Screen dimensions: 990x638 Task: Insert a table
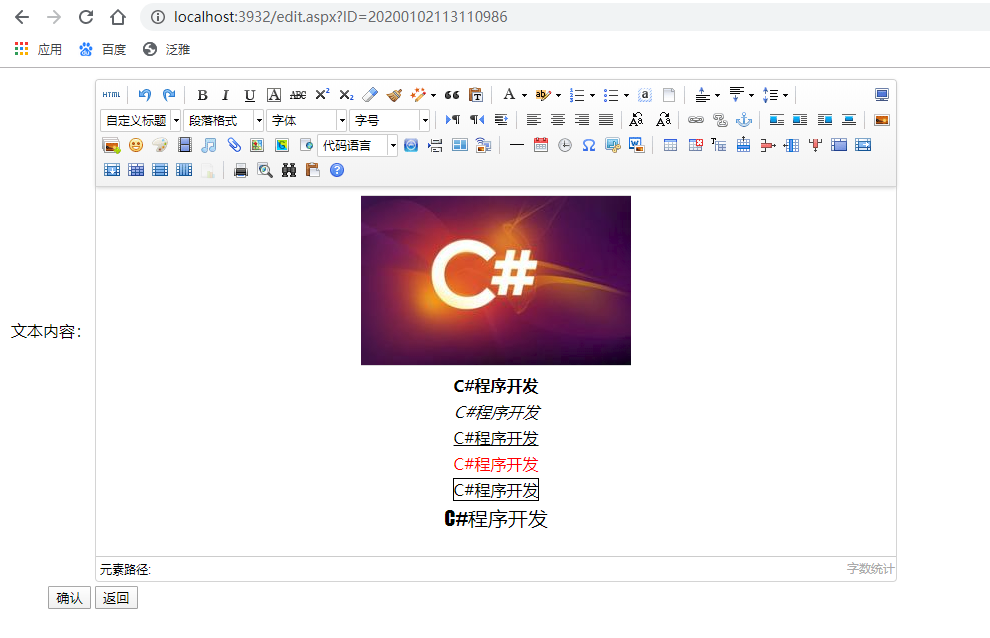[x=670, y=145]
